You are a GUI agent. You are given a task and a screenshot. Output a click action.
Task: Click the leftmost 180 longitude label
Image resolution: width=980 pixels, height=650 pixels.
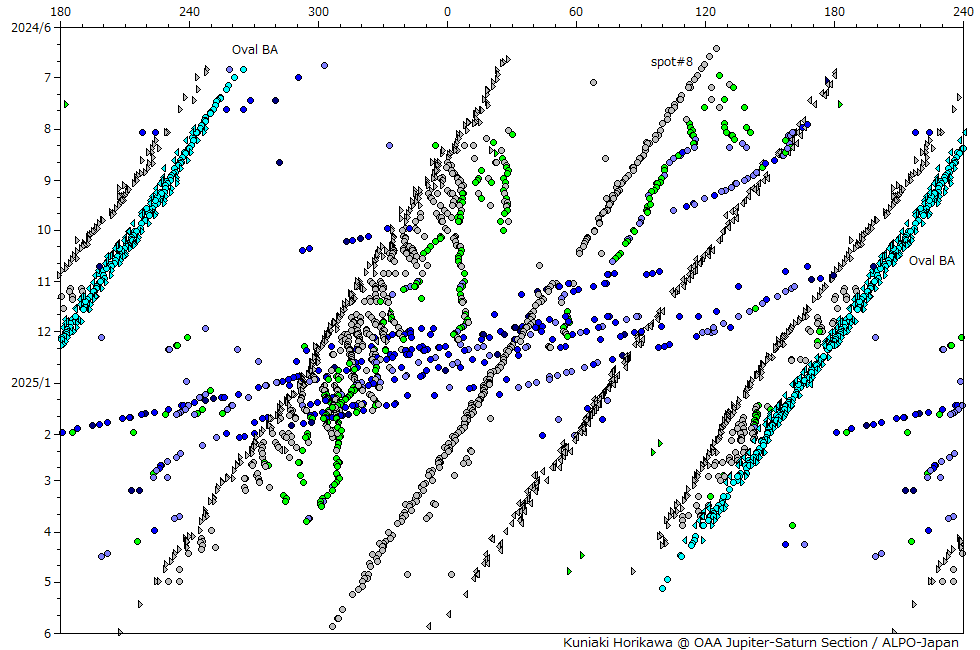click(x=60, y=12)
